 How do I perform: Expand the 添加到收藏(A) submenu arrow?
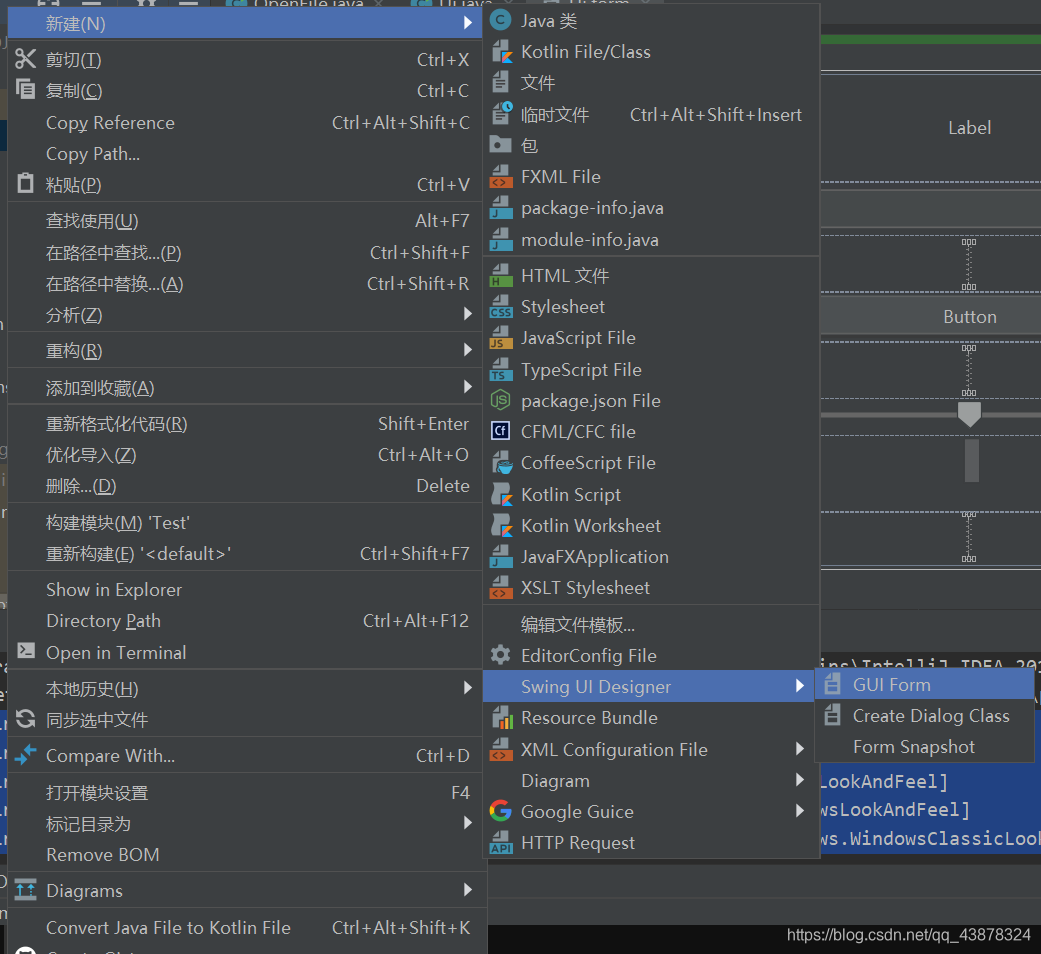(x=467, y=387)
